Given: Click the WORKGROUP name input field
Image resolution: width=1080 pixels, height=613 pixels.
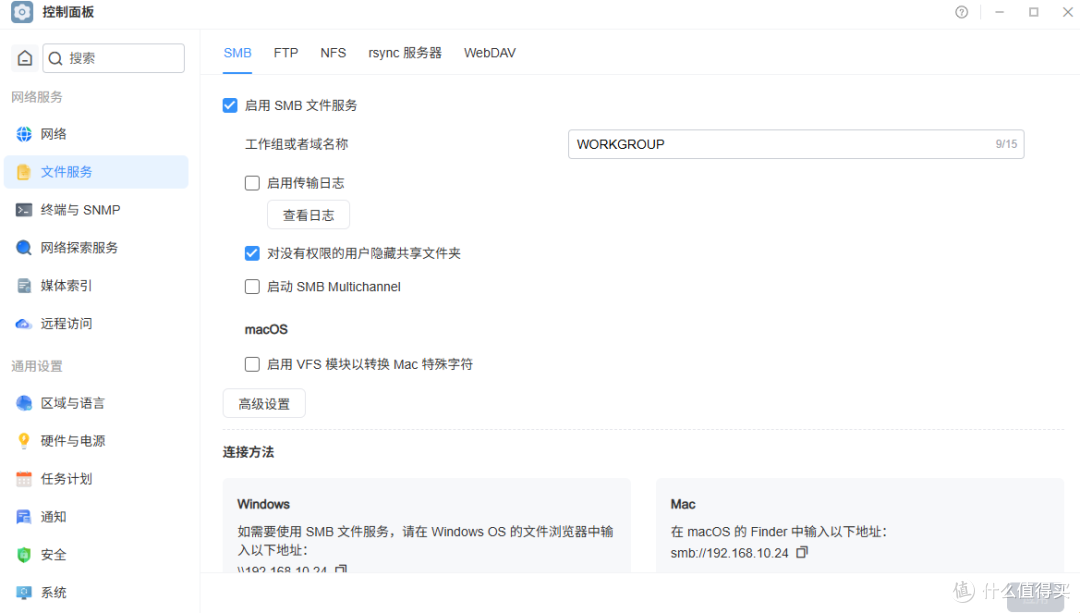Looking at the screenshot, I should click(796, 144).
